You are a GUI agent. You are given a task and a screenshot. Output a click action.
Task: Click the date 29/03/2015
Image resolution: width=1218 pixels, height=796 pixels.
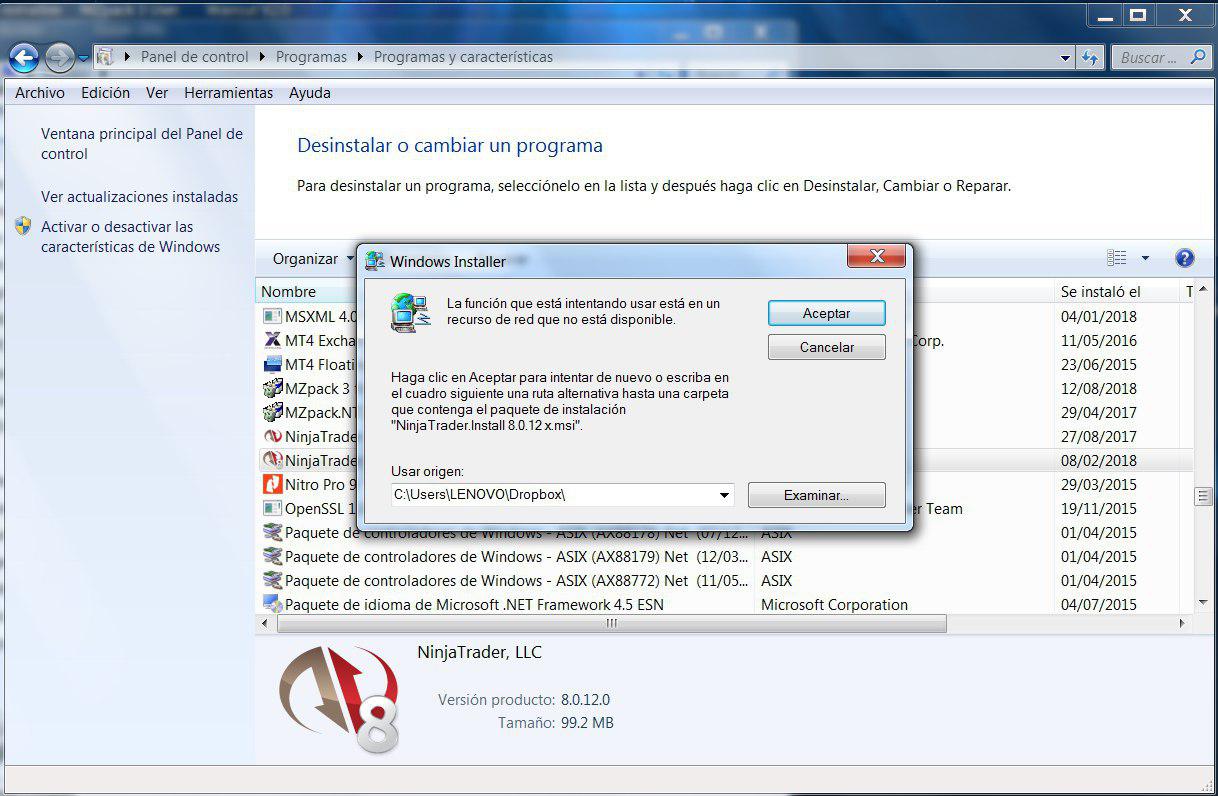pyautogui.click(x=1098, y=484)
